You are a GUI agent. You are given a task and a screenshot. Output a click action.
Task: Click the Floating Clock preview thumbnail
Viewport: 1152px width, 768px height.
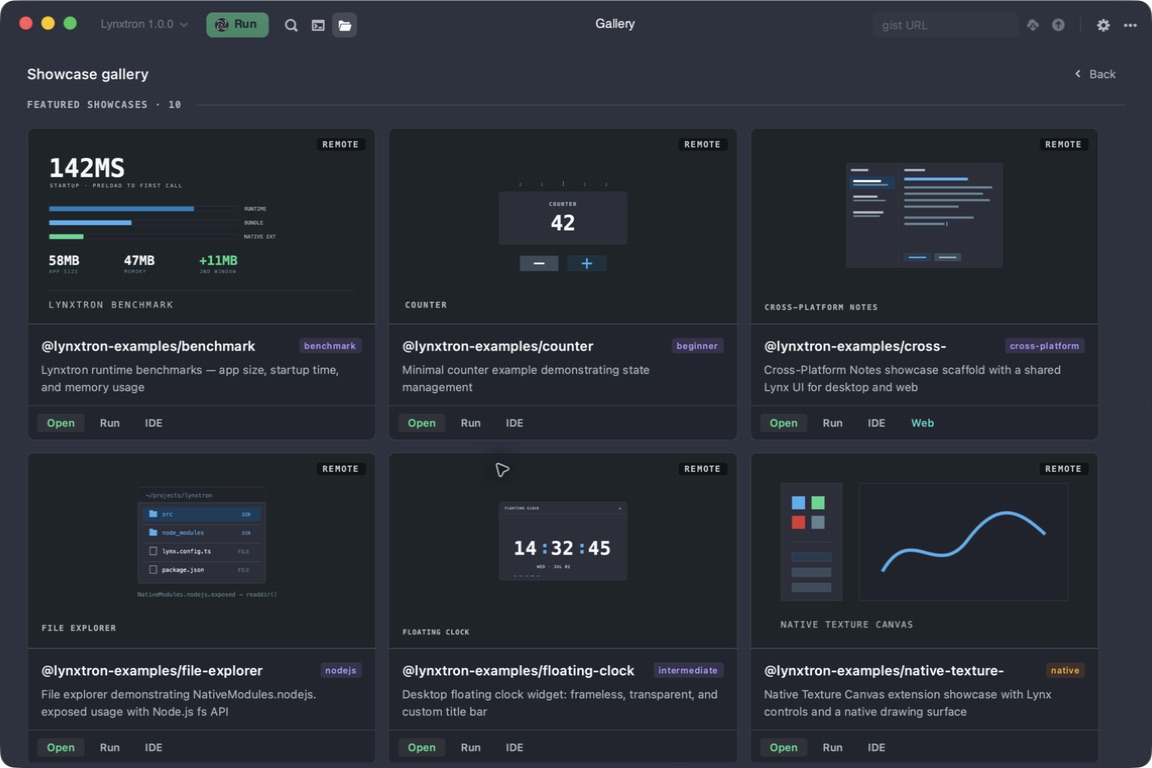click(563, 550)
